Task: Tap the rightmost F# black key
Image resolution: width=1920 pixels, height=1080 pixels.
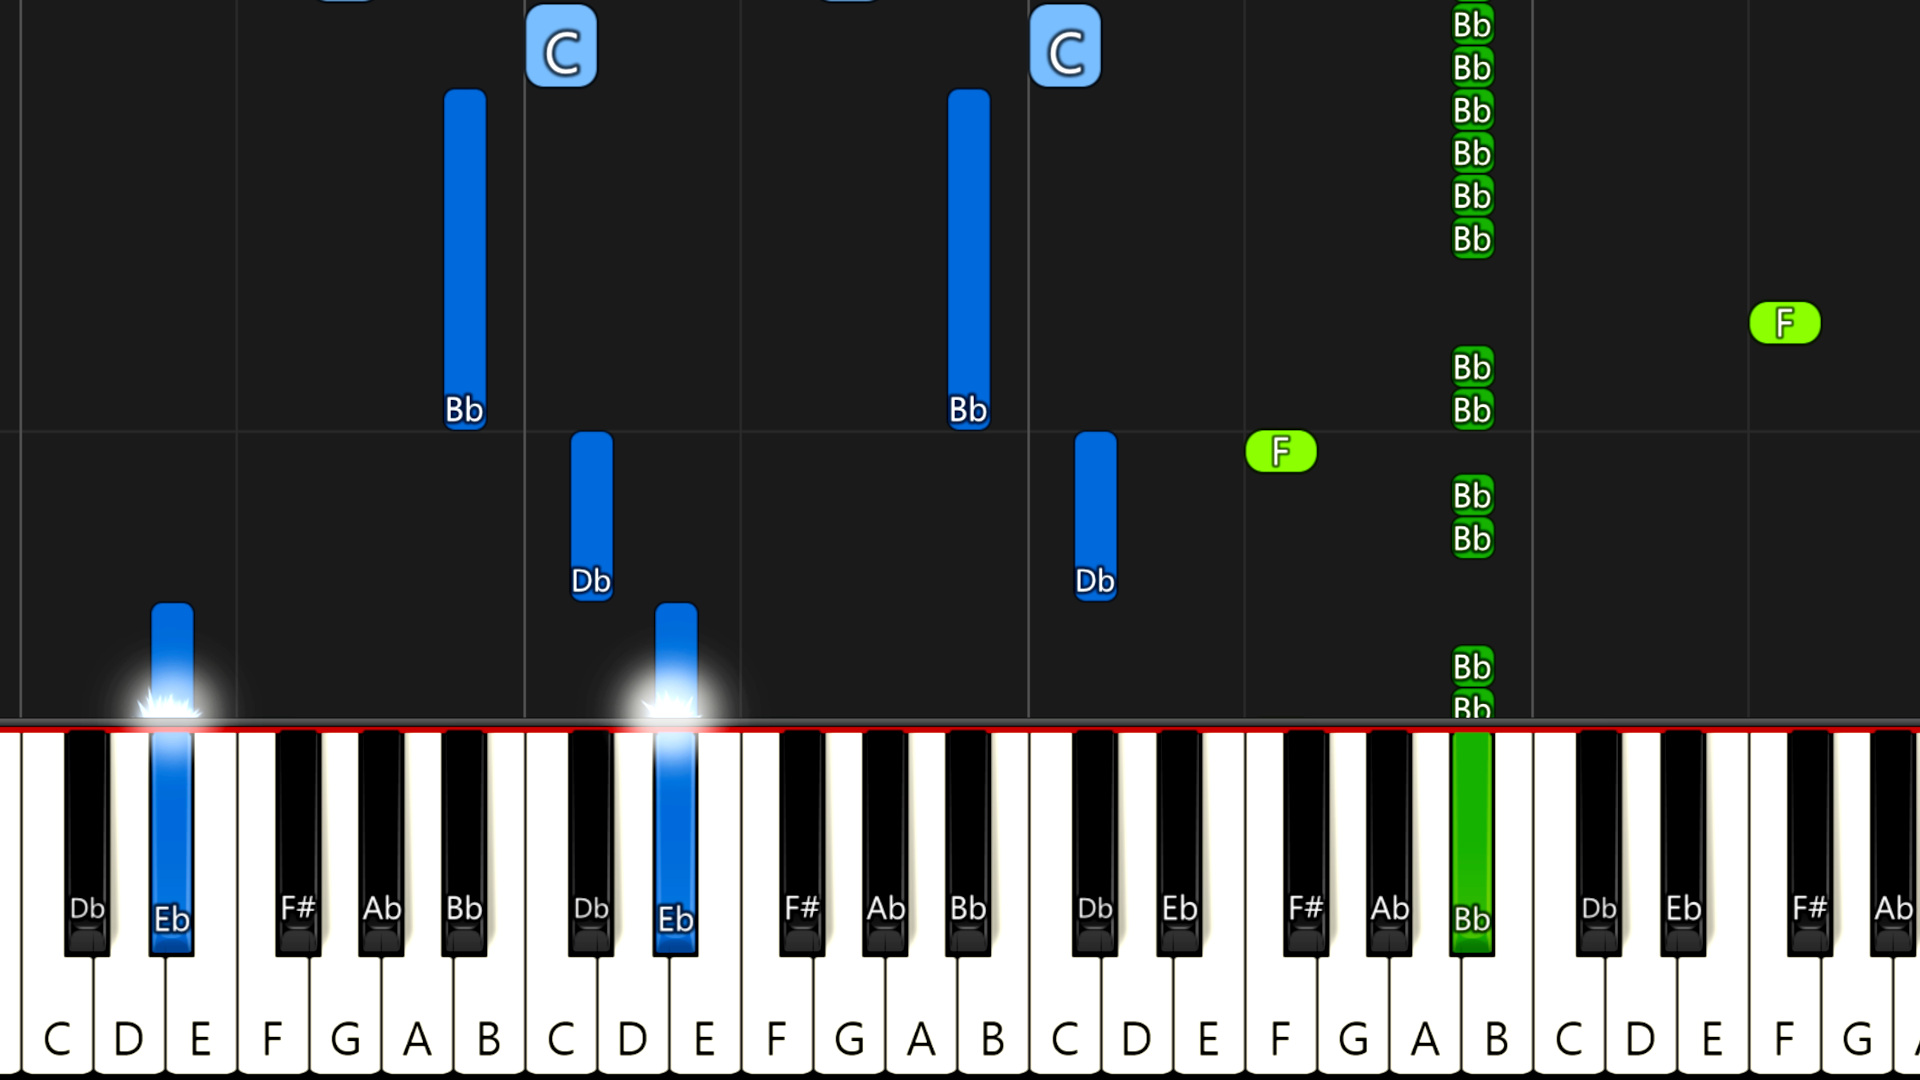Action: tap(1809, 842)
